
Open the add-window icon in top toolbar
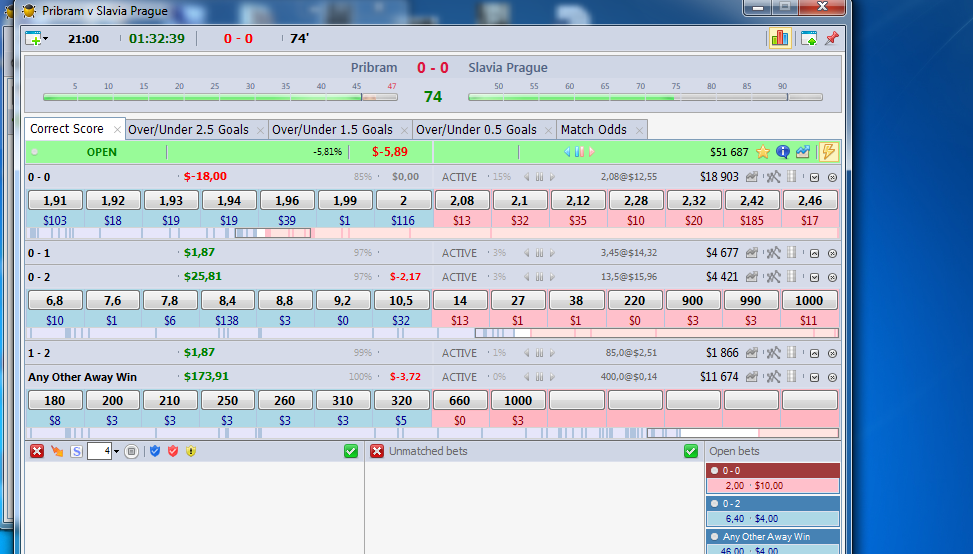33,38
